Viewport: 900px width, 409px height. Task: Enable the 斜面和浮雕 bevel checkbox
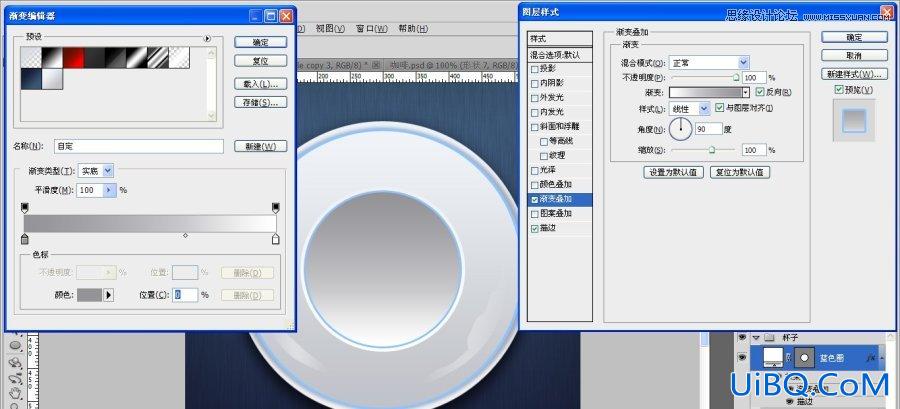(535, 127)
